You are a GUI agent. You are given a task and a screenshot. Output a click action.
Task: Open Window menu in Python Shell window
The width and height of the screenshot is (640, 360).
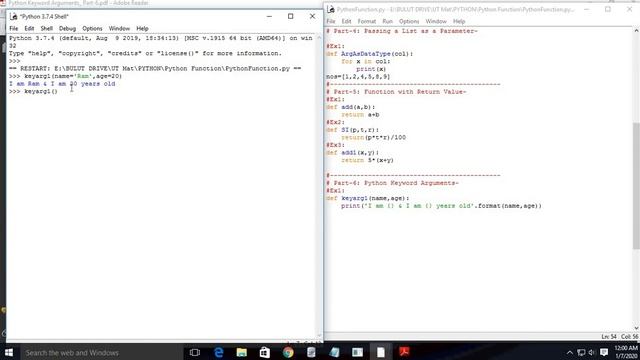[119, 29]
